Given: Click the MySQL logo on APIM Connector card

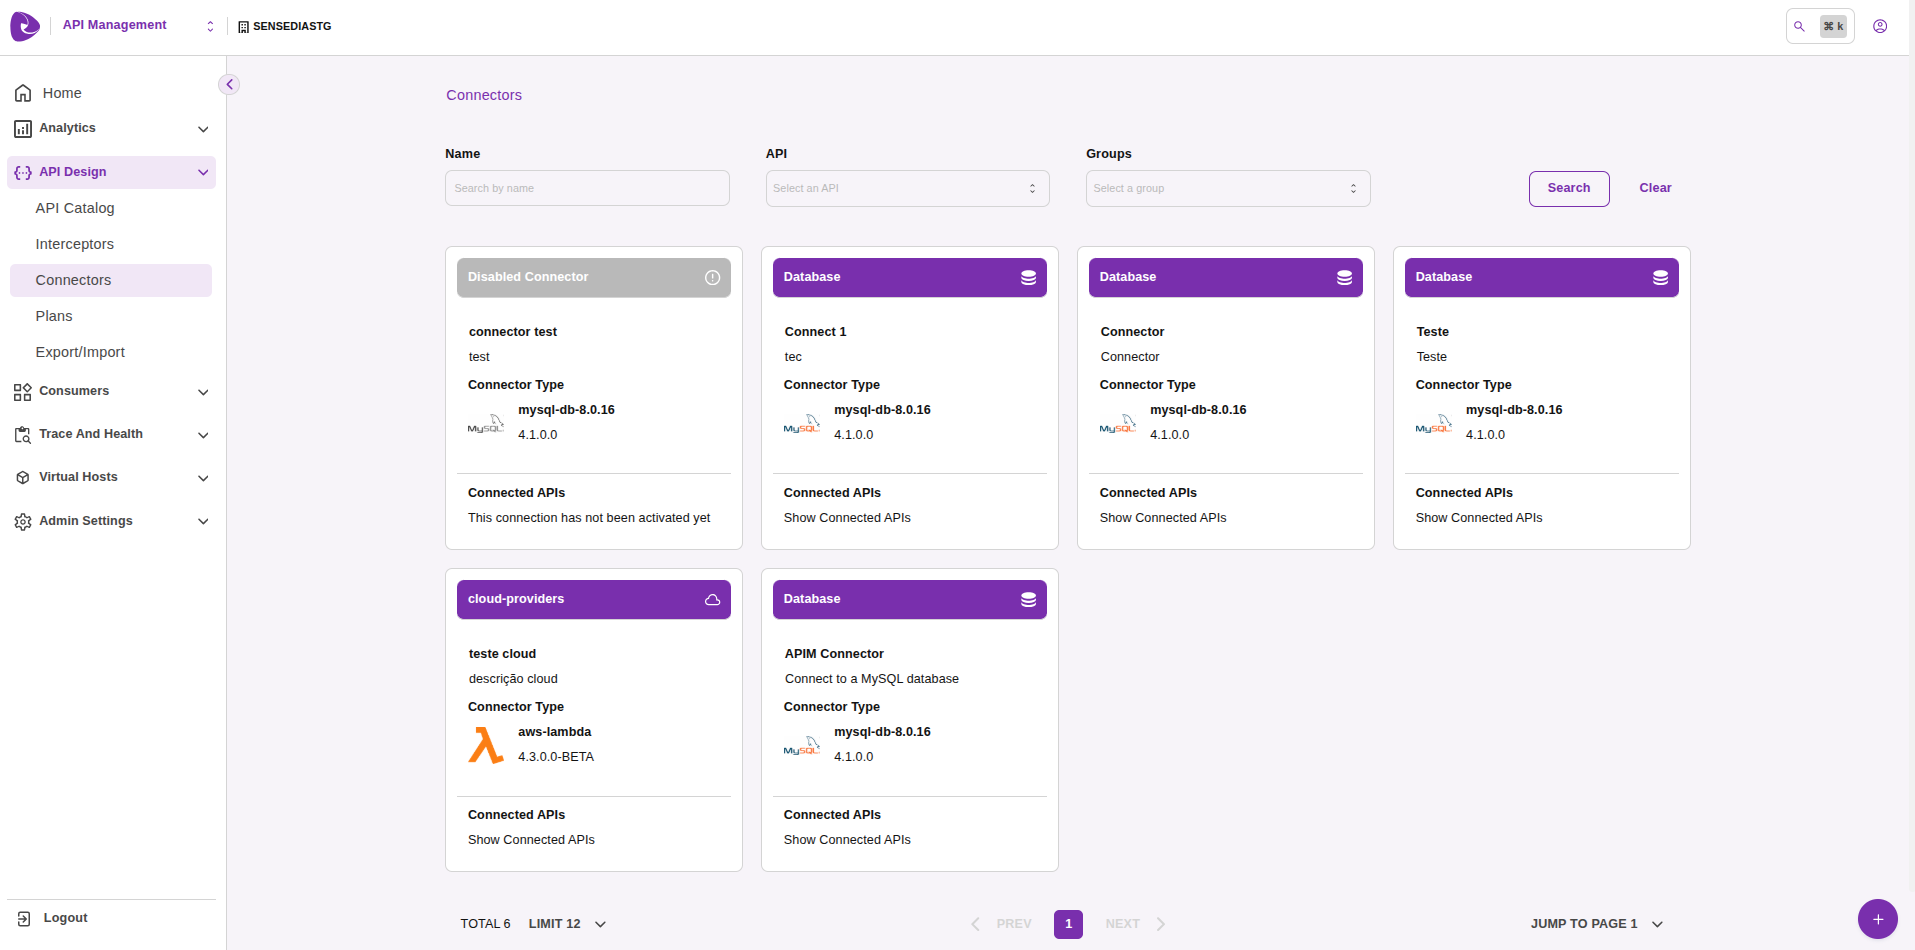Looking at the screenshot, I should tap(801, 745).
